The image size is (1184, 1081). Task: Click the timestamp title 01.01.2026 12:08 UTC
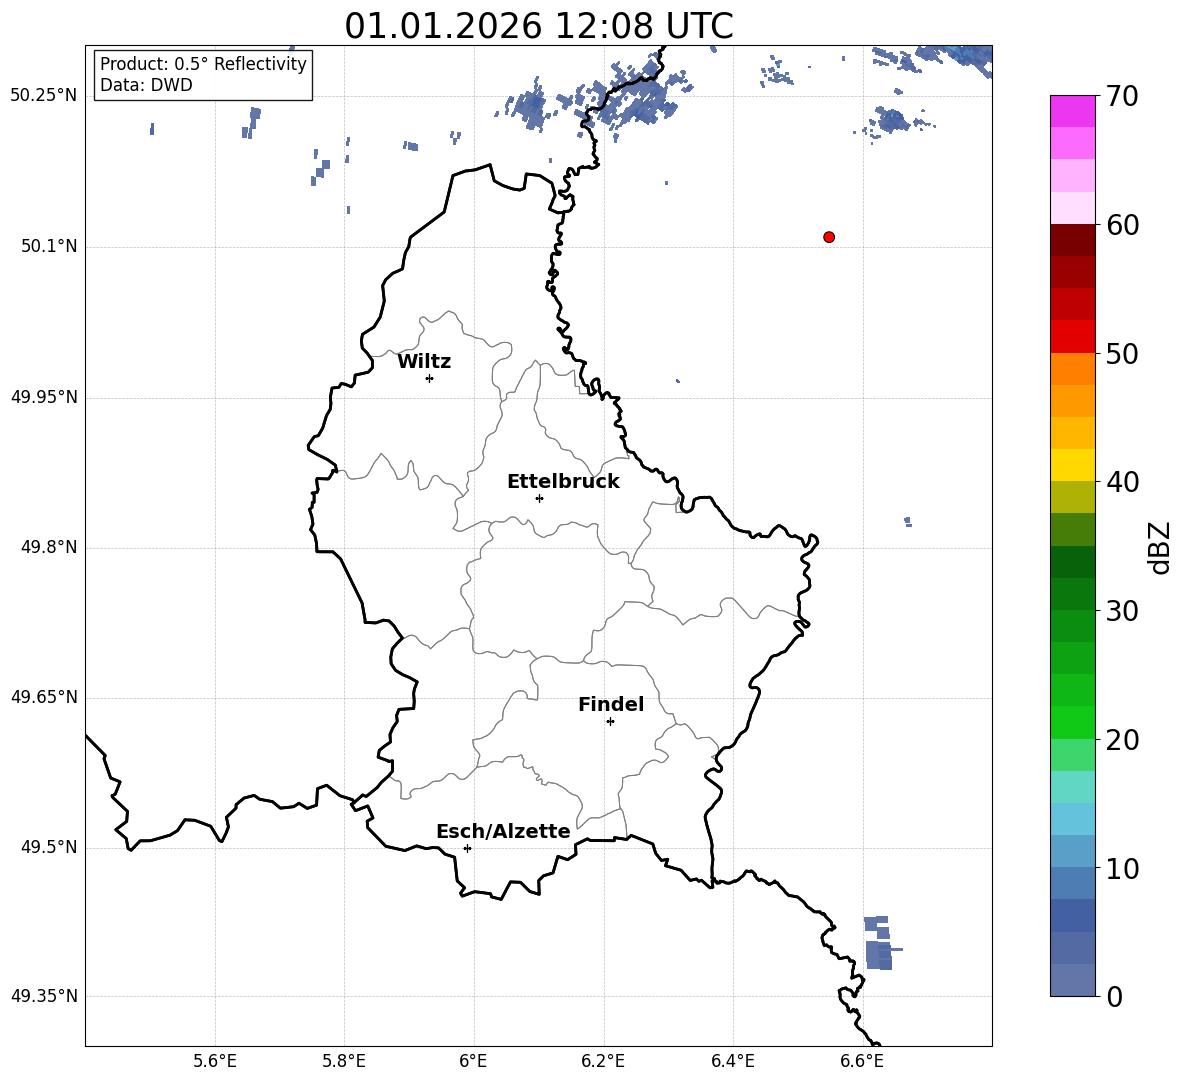tap(538, 26)
